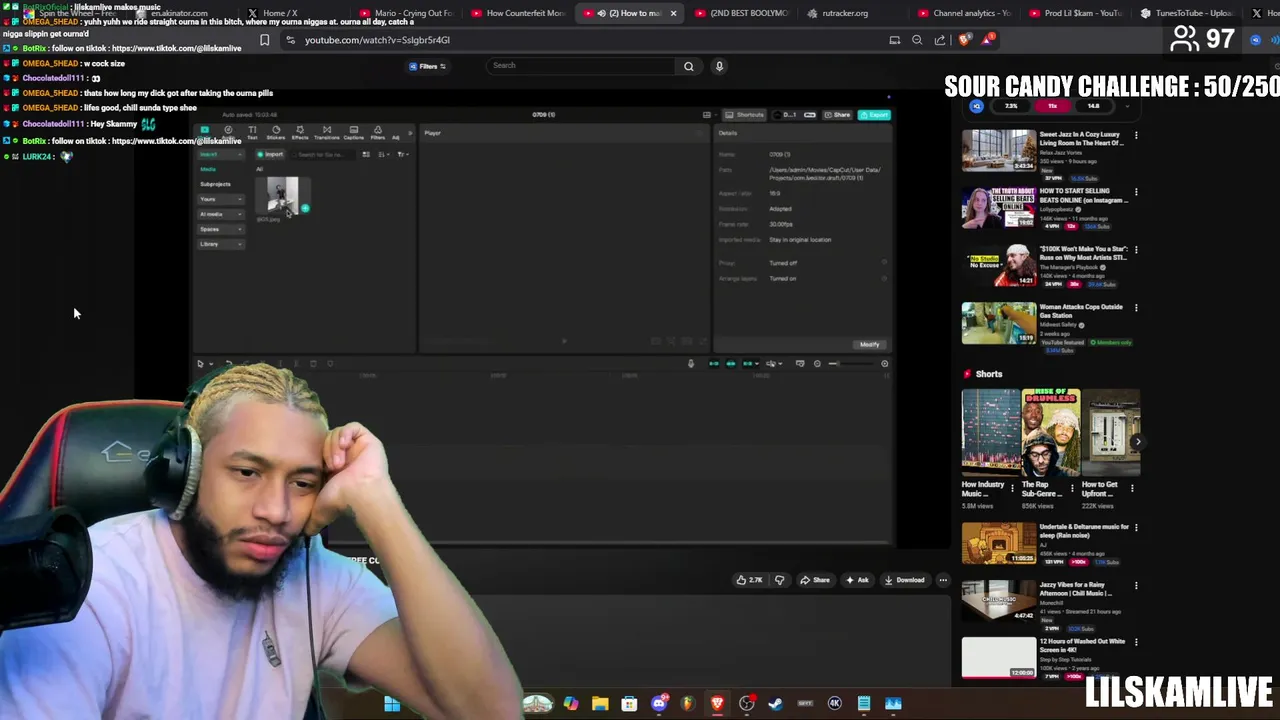Click the address bar share icon
1280x720 pixels.
[940, 40]
